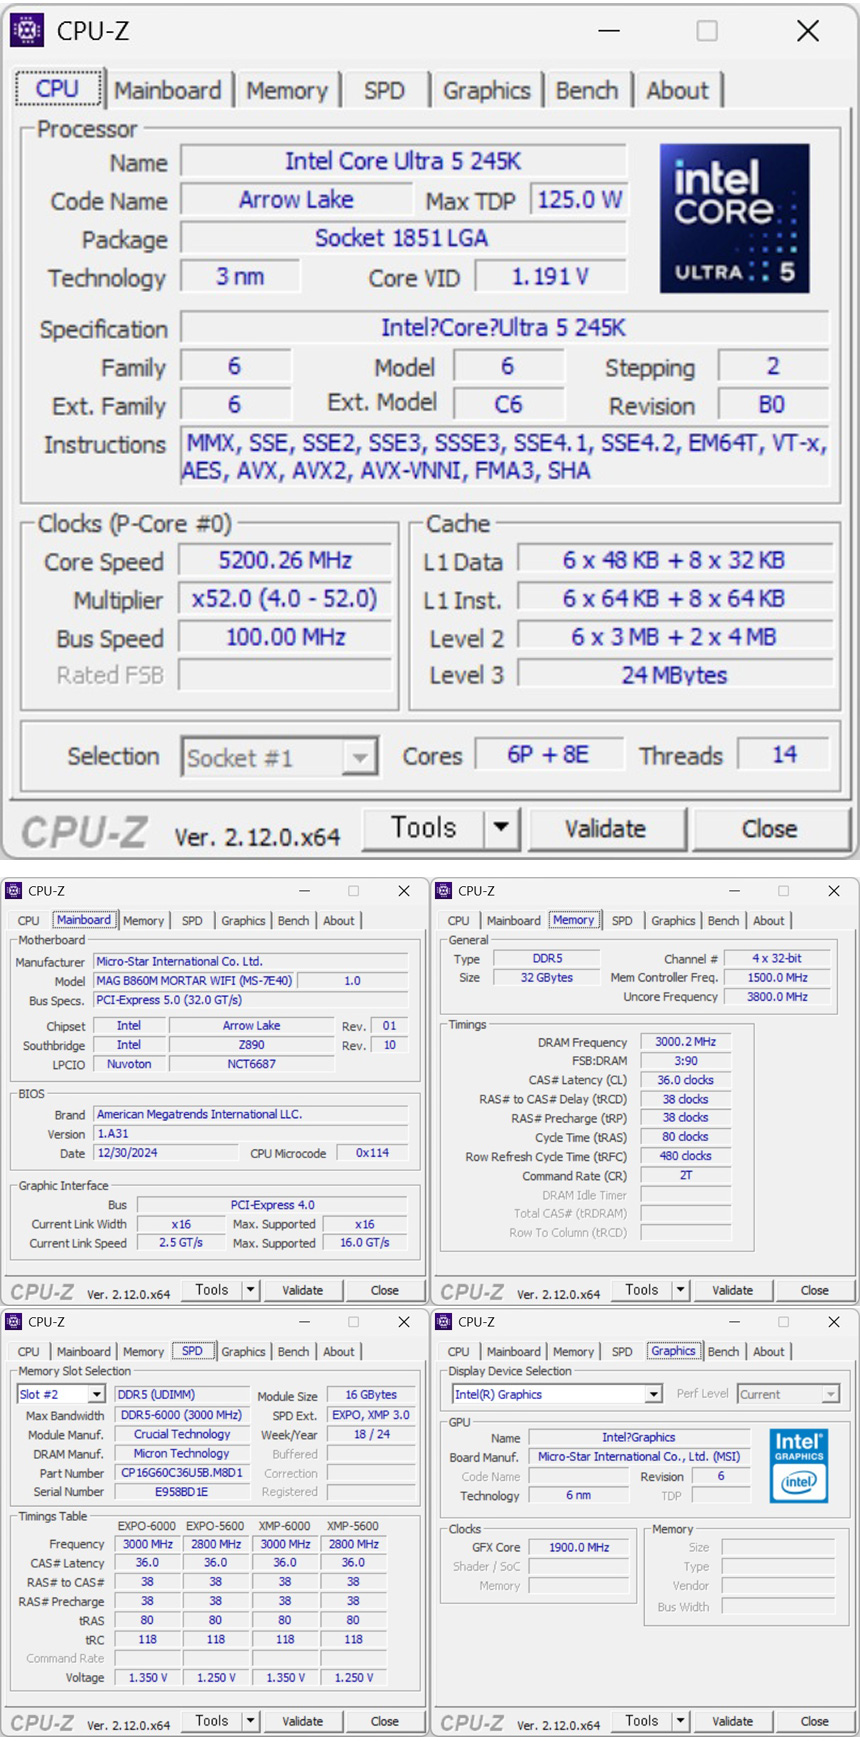The image size is (860, 1741).
Task: Click the CPU-Z icon in the largest window's title bar
Action: click(x=27, y=31)
